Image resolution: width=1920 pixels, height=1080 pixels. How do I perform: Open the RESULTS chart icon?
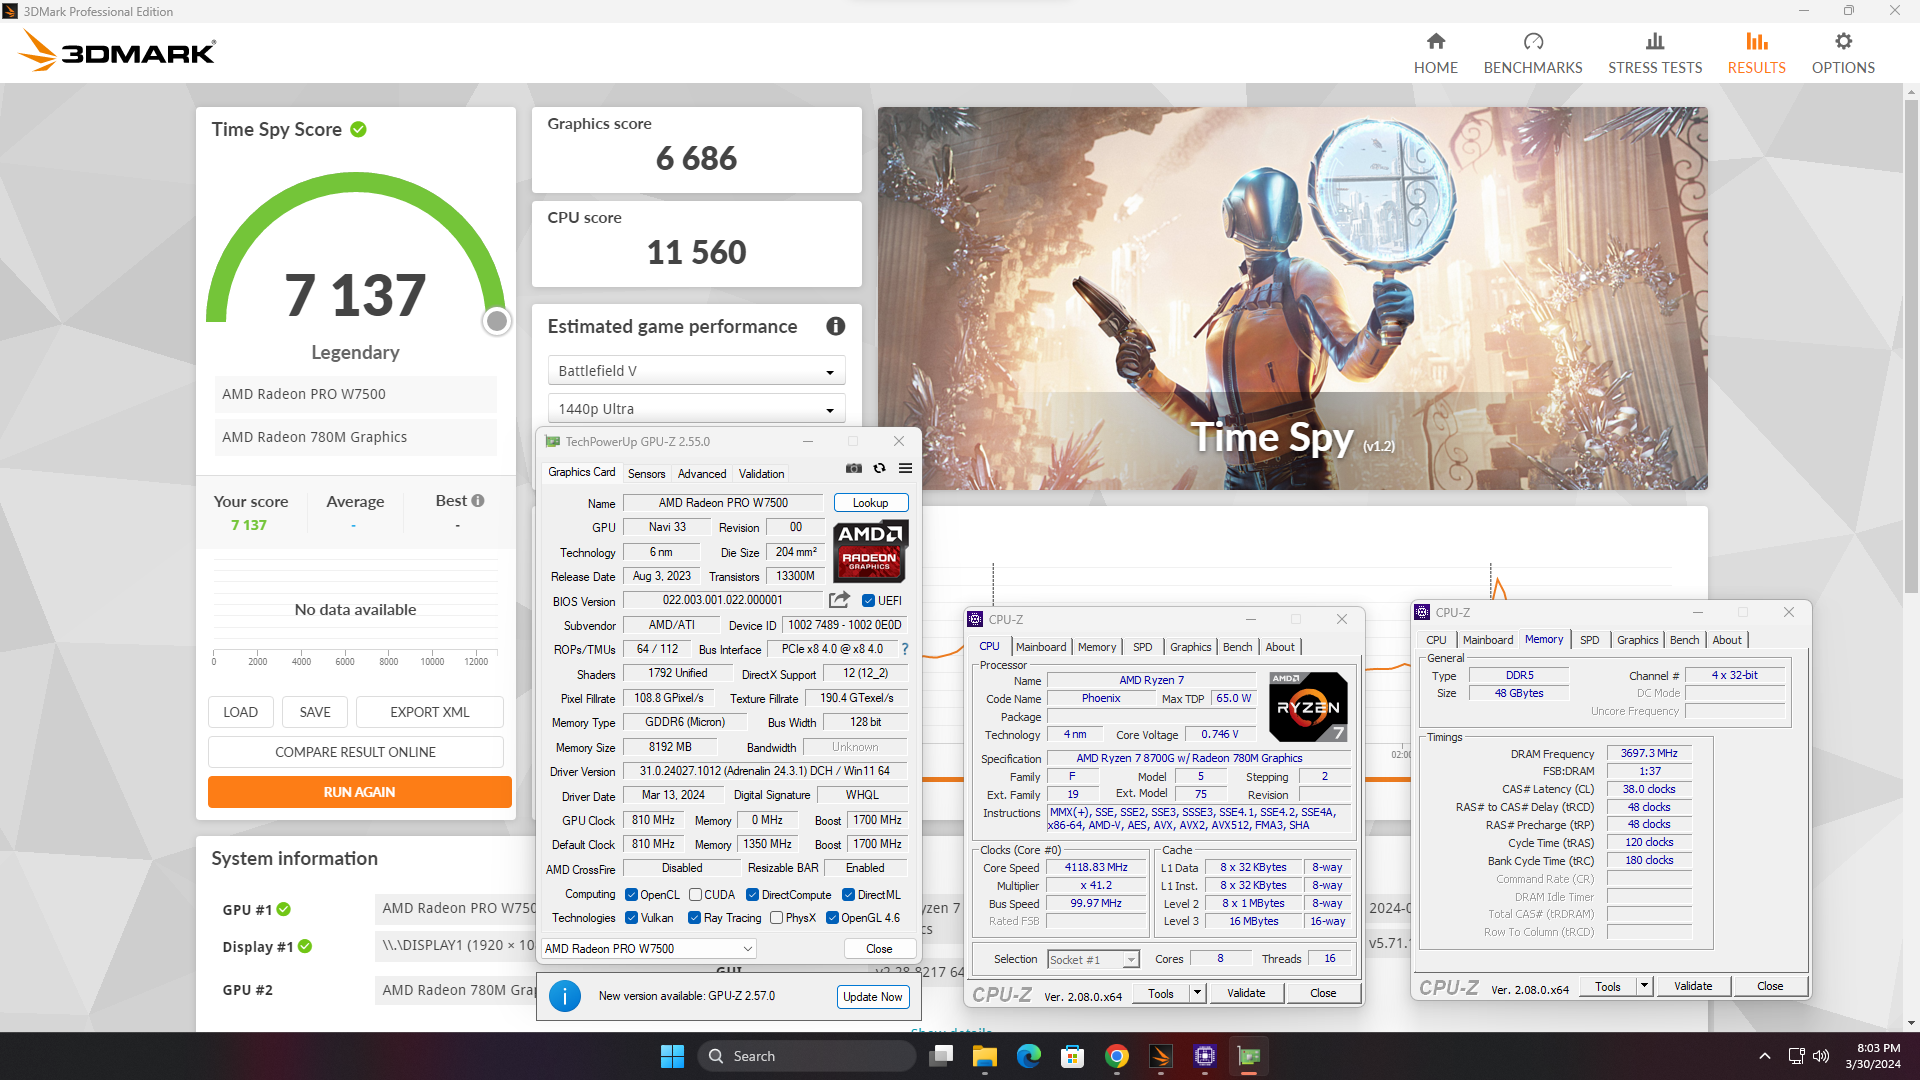pyautogui.click(x=1757, y=41)
